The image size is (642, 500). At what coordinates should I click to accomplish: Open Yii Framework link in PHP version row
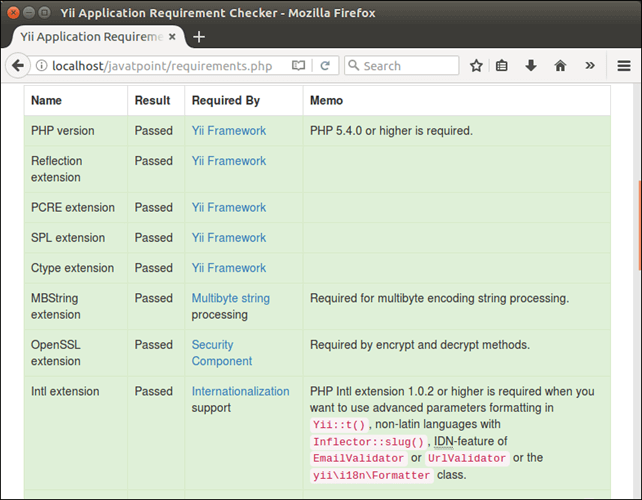coord(229,131)
